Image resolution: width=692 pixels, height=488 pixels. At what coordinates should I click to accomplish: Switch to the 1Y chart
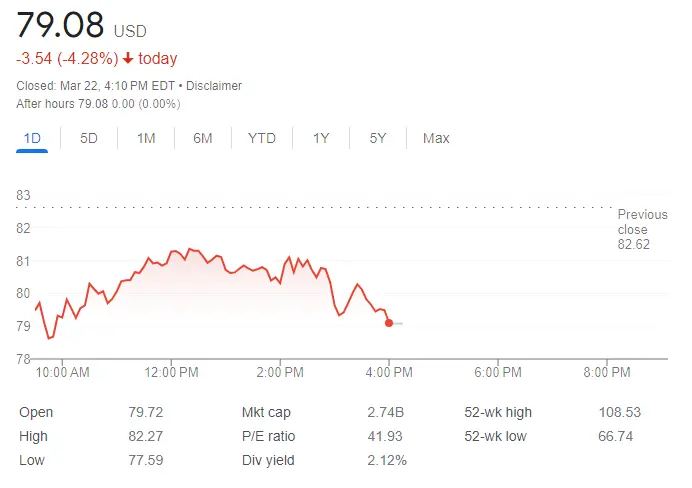(321, 139)
